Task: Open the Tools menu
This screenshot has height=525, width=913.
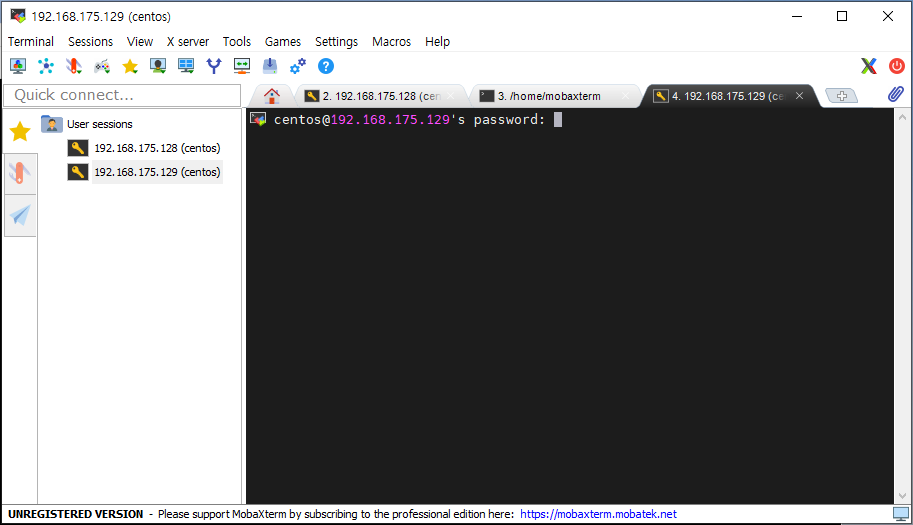Action: click(x=236, y=42)
